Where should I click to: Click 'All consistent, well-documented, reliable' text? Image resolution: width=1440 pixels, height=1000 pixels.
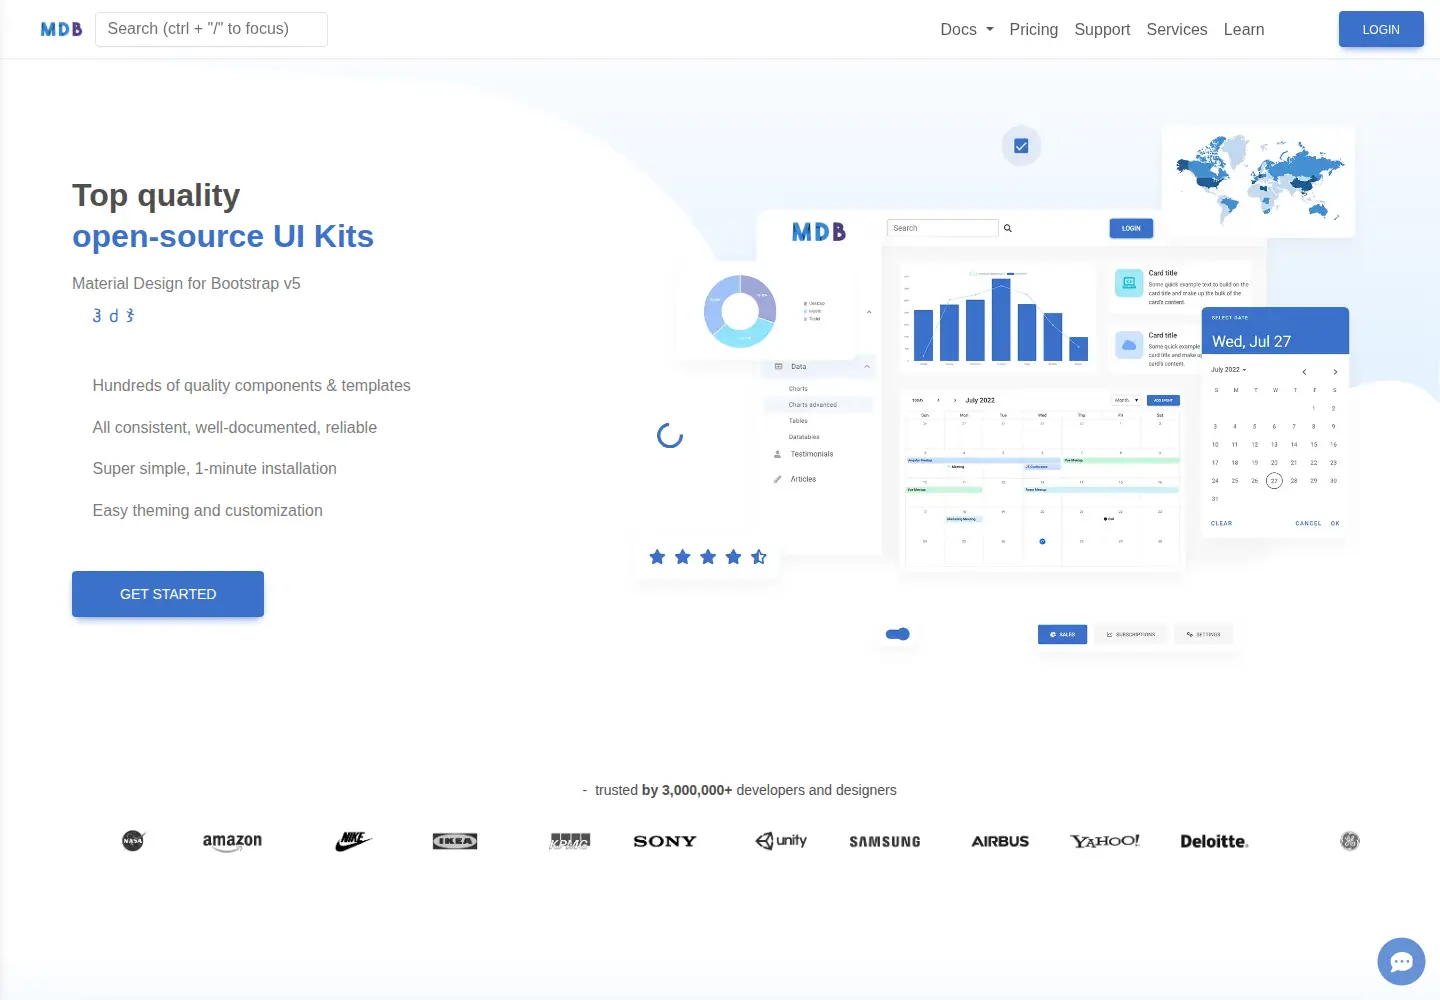(x=235, y=428)
